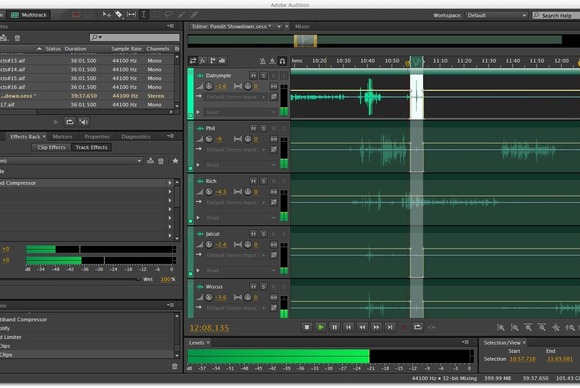The image size is (580, 388).
Task: Fast forward the playhead
Action: pyautogui.click(x=376, y=327)
